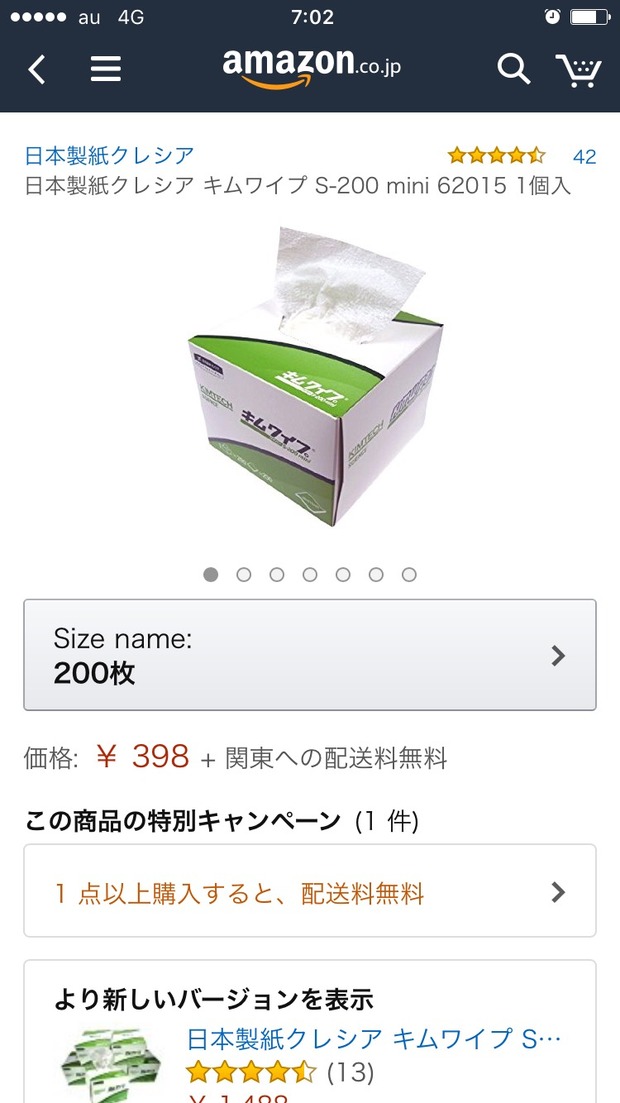Tap the back arrow icon
The width and height of the screenshot is (620, 1103).
click(37, 70)
